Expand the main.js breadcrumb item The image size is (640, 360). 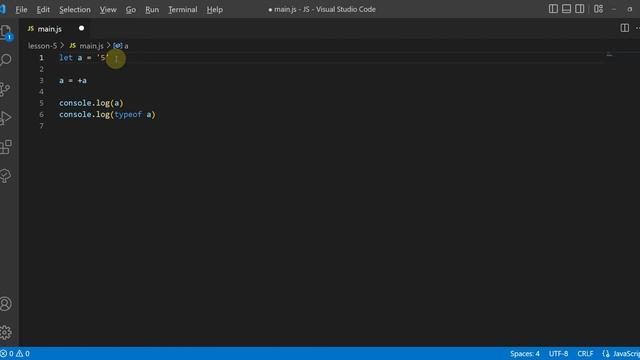[x=91, y=46]
